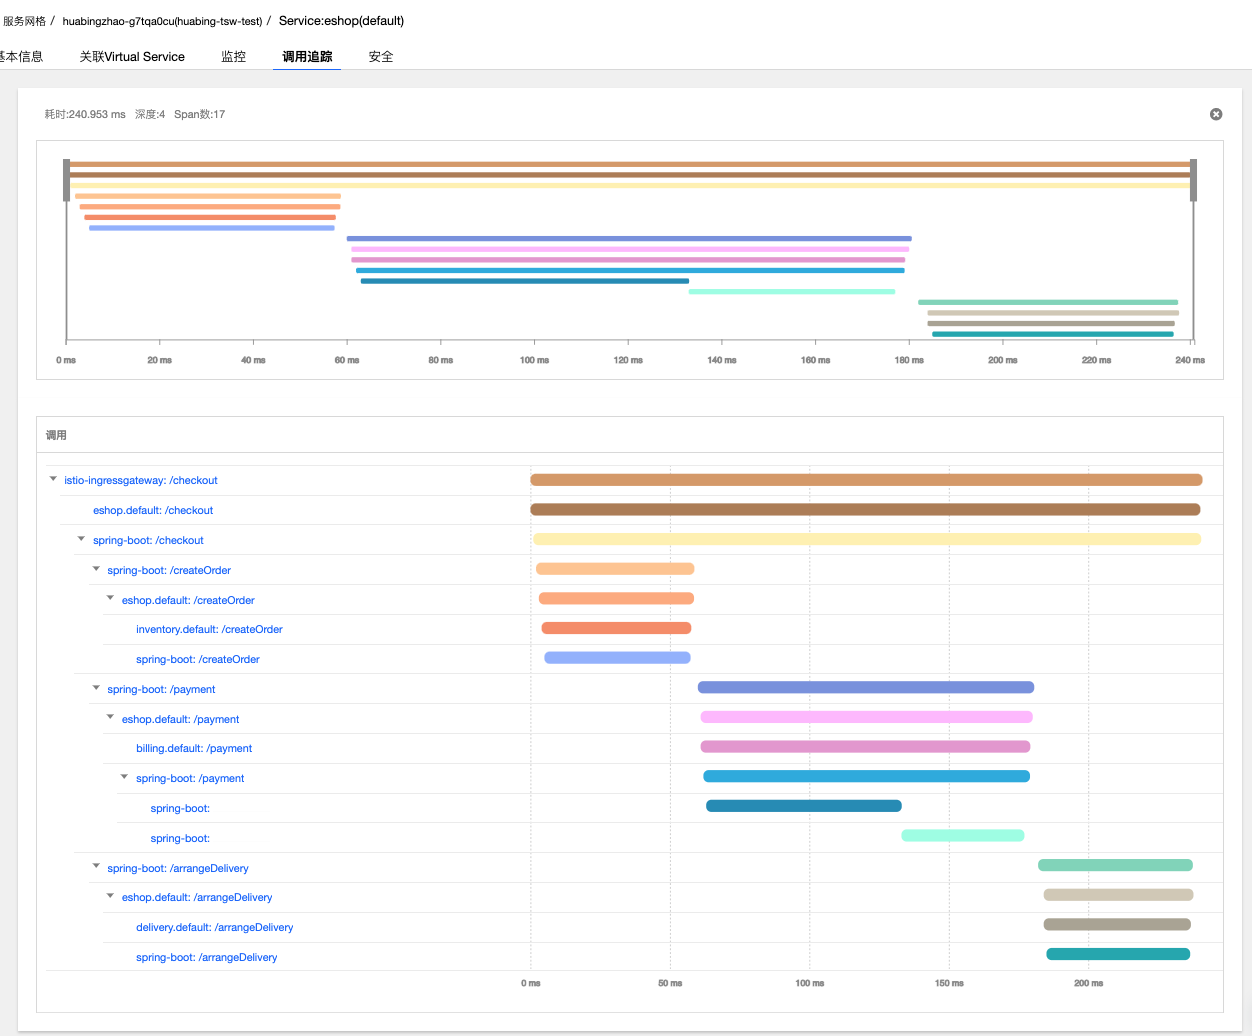Viewport: 1252px width, 1036px height.
Task: Click the left handle of the overview range
Action: (67, 180)
